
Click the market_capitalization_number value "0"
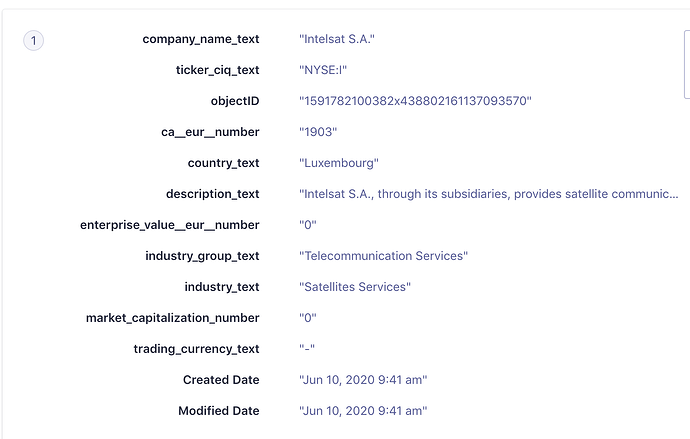pyautogui.click(x=308, y=318)
